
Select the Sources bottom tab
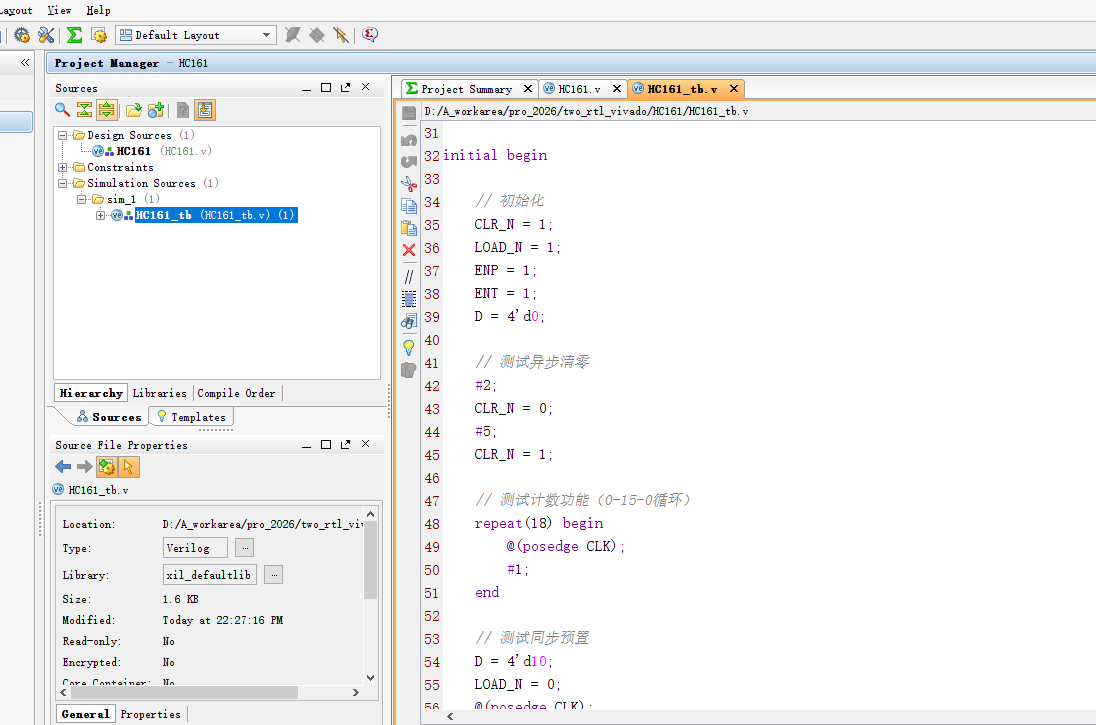click(x=109, y=417)
